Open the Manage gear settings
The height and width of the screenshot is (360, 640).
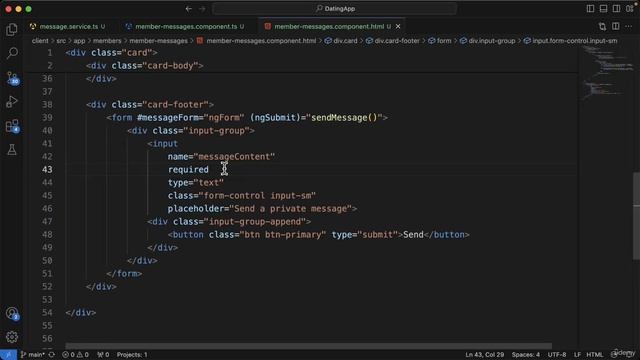click(x=12, y=337)
